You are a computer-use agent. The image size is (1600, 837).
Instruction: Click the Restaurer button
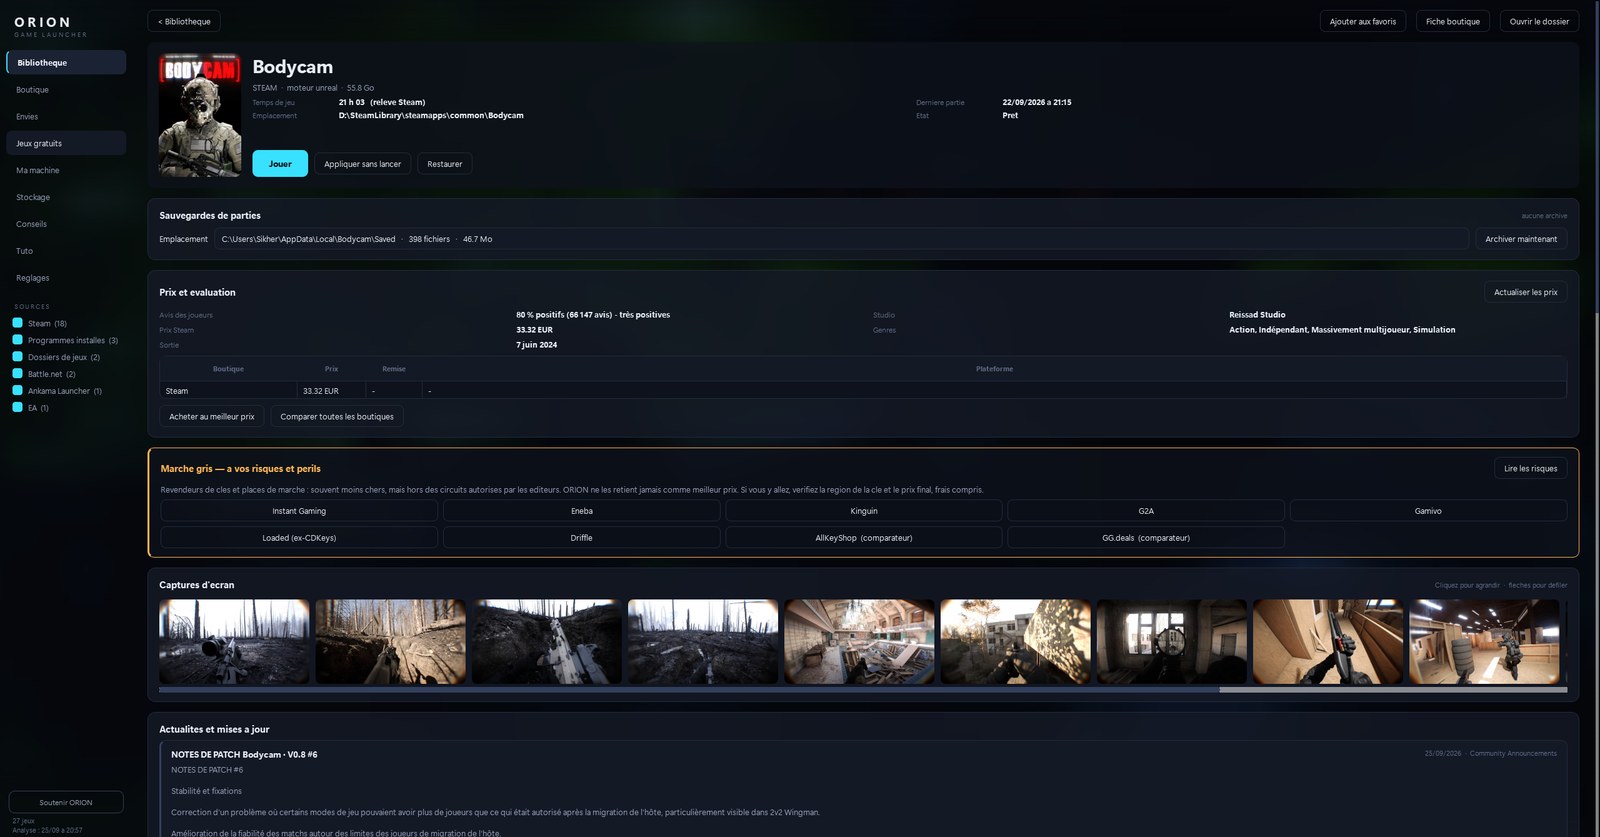click(x=445, y=164)
